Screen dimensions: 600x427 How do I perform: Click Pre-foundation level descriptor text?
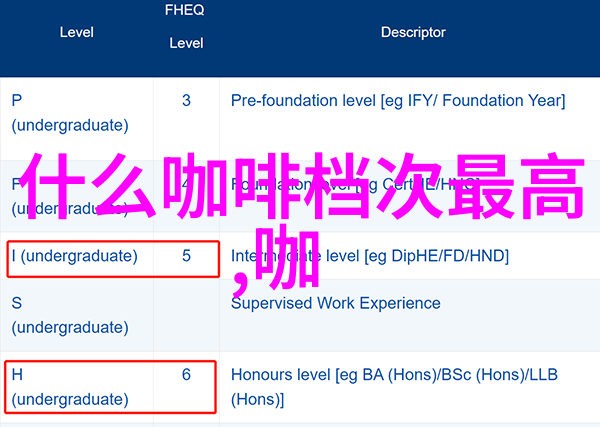[x=398, y=101]
